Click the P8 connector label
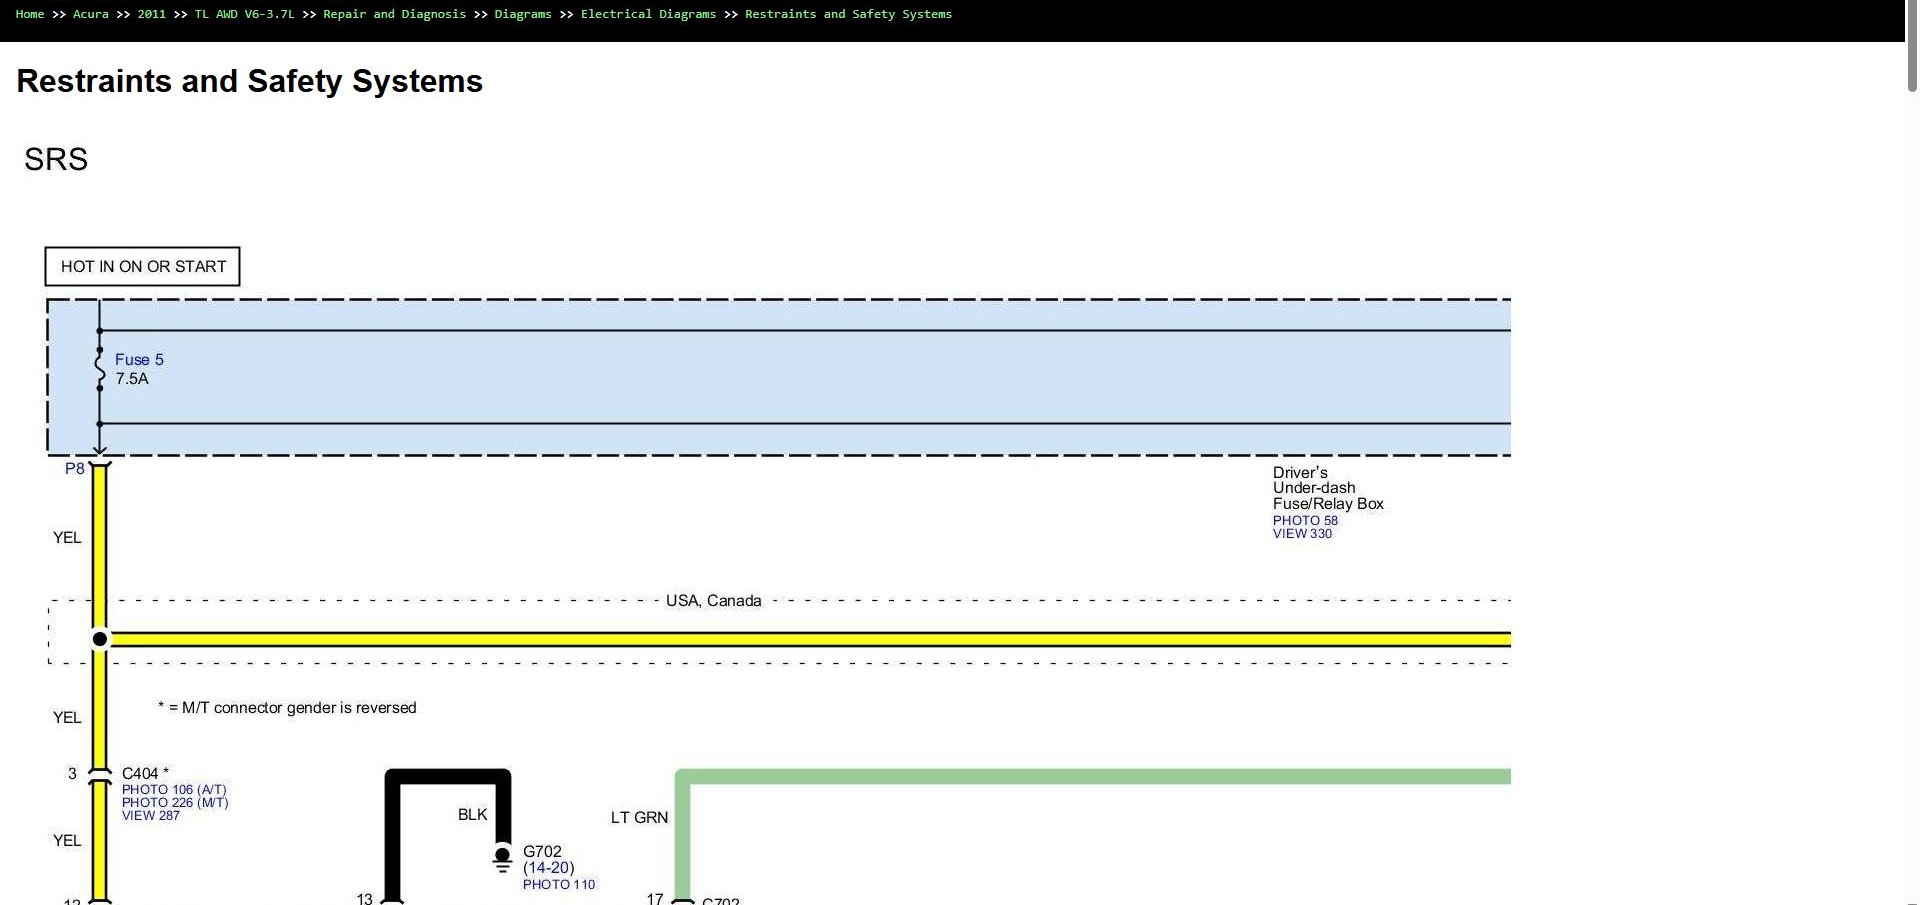1920x905 pixels. tap(75, 468)
